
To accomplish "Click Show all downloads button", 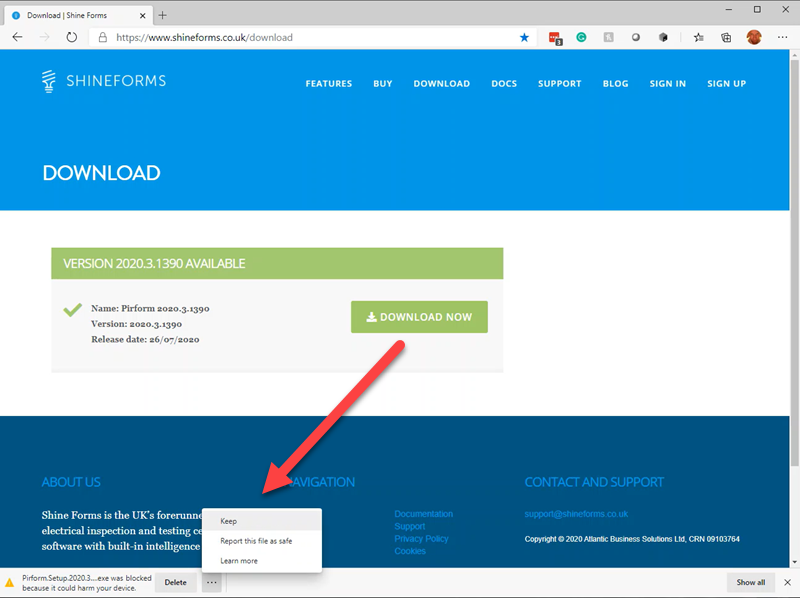I will [751, 582].
